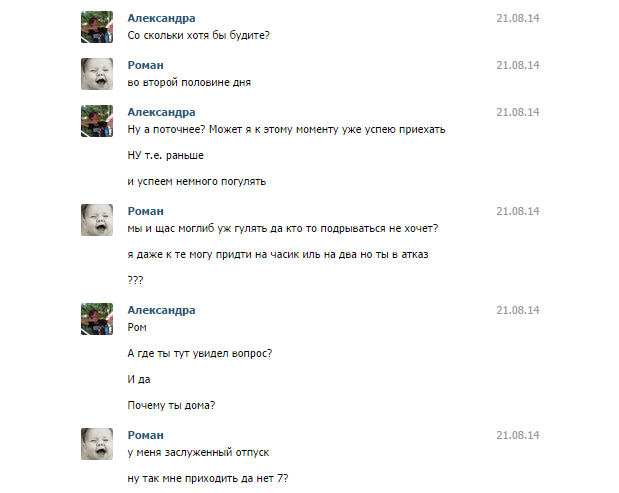Click Александра name above "Ну а поточнее?" message

point(162,112)
